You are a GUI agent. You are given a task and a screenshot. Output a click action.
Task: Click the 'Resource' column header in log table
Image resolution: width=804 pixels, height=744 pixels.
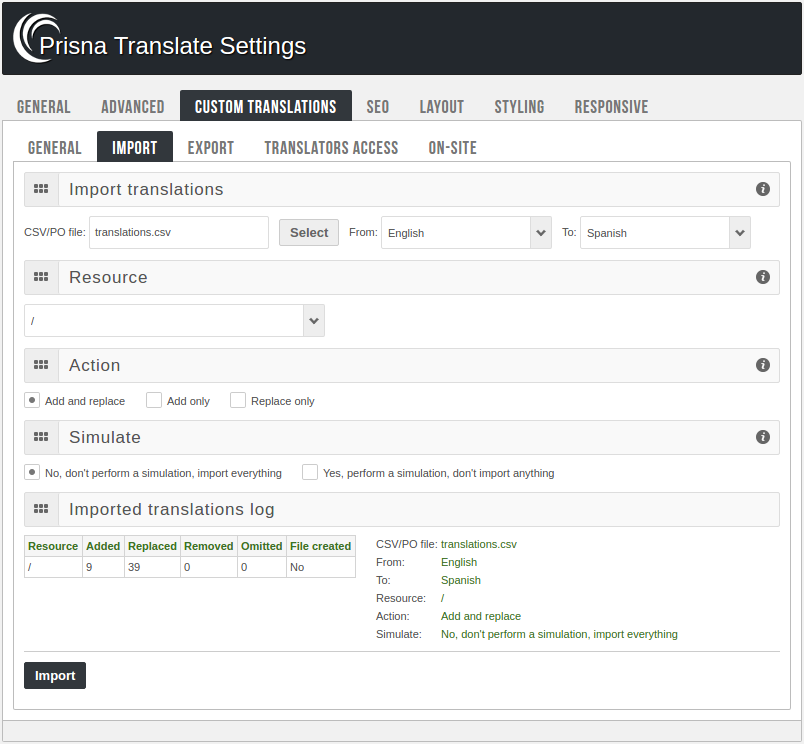click(x=53, y=546)
